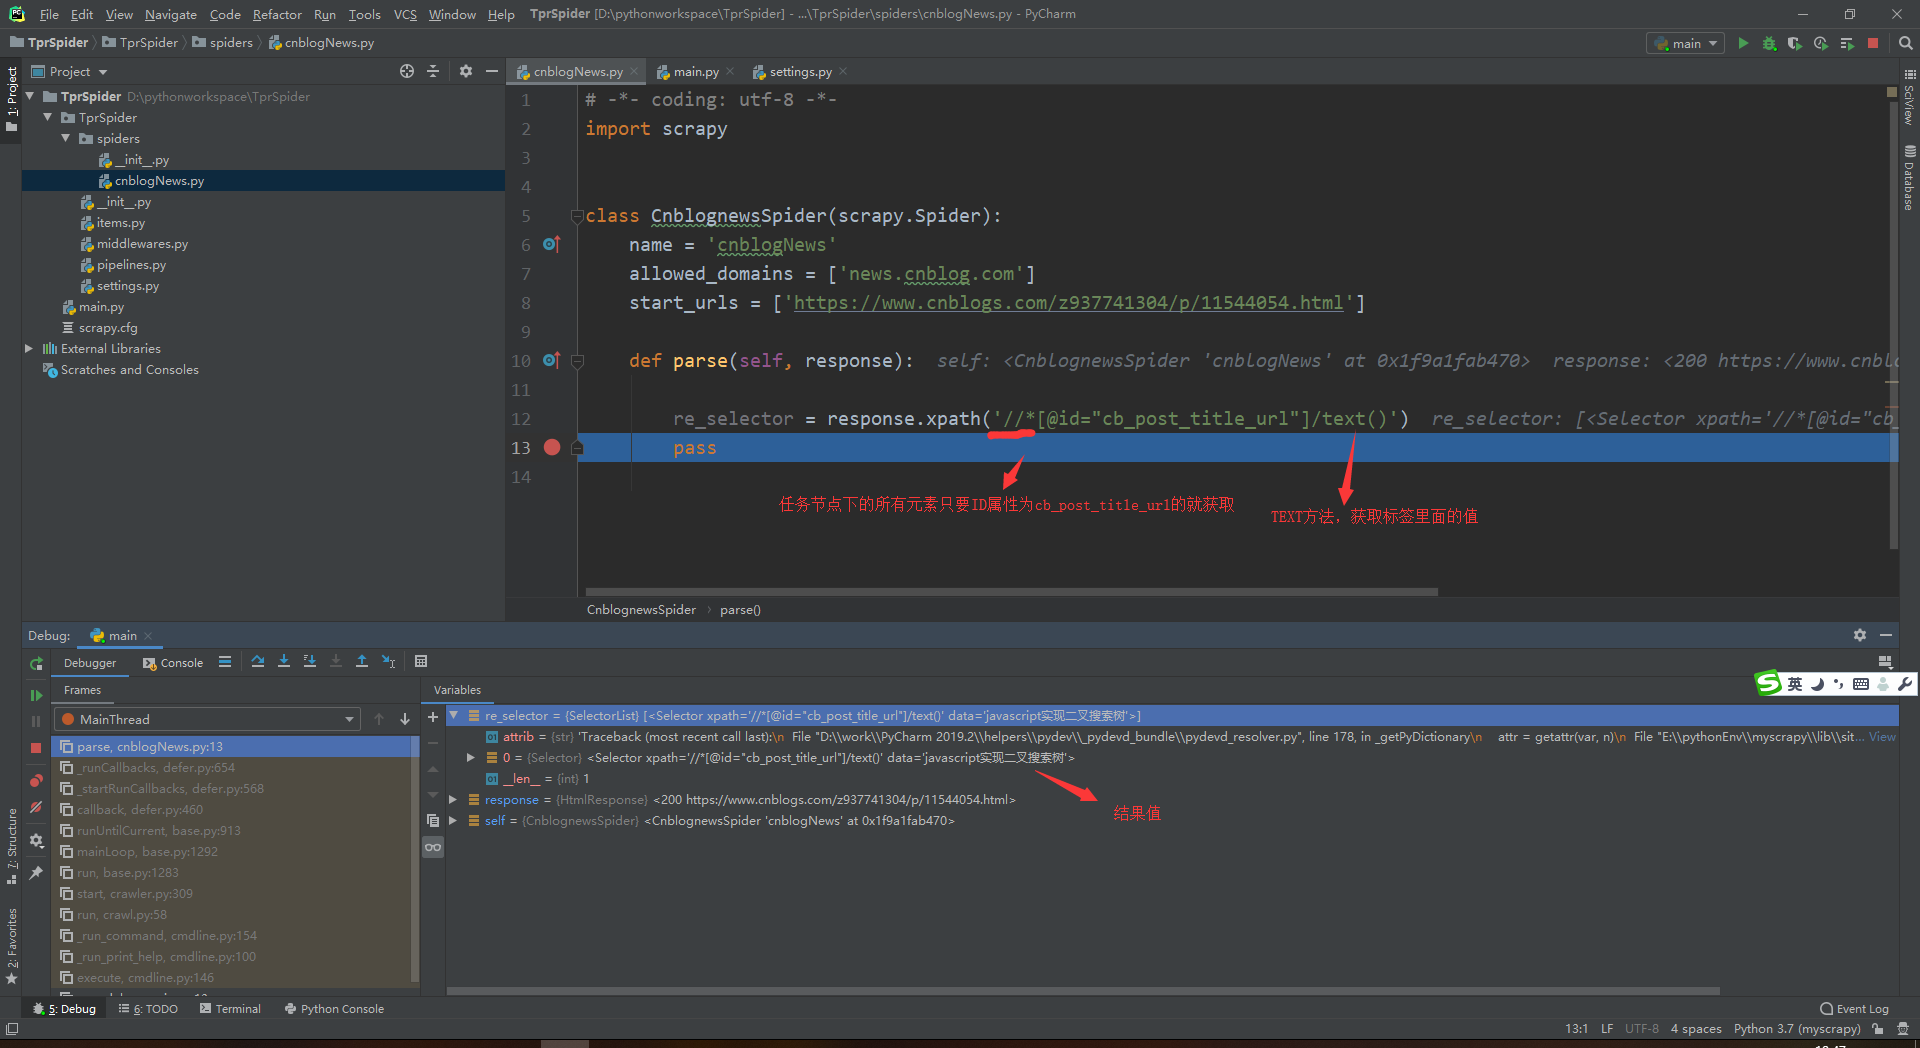
Task: Click Step Into in debugger toolbar
Action: (x=284, y=662)
